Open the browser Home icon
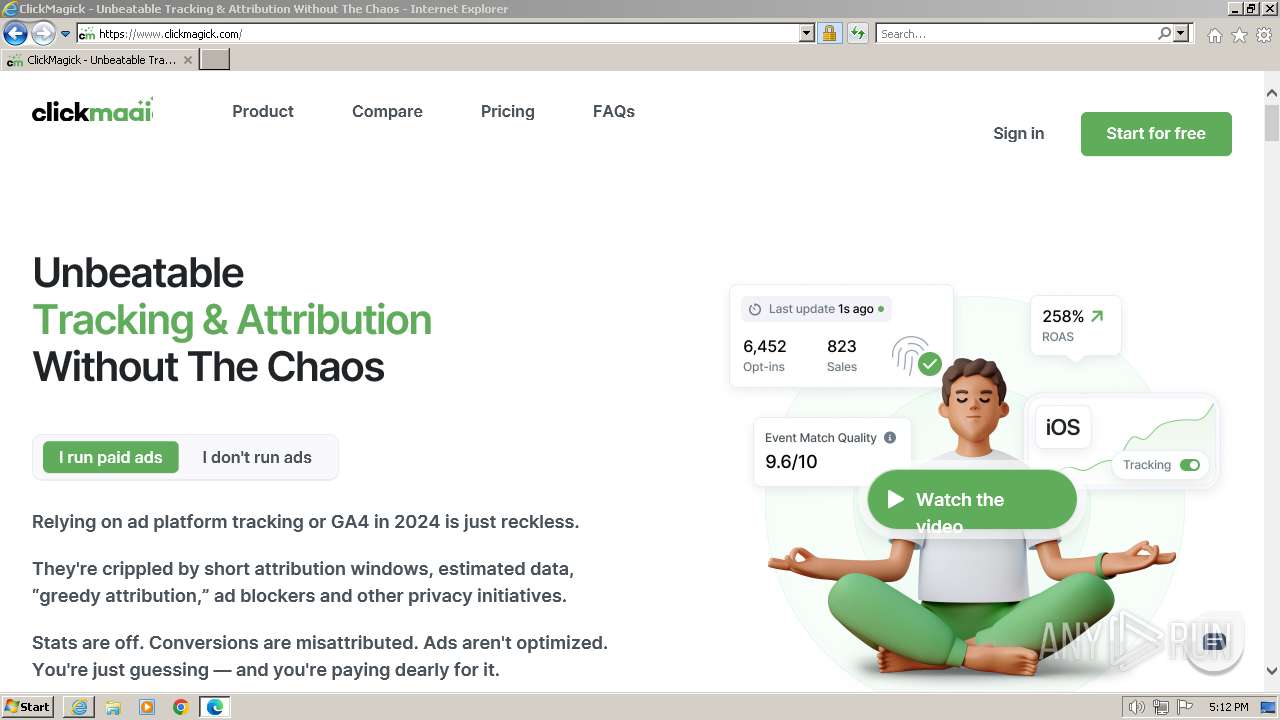 [x=1214, y=34]
